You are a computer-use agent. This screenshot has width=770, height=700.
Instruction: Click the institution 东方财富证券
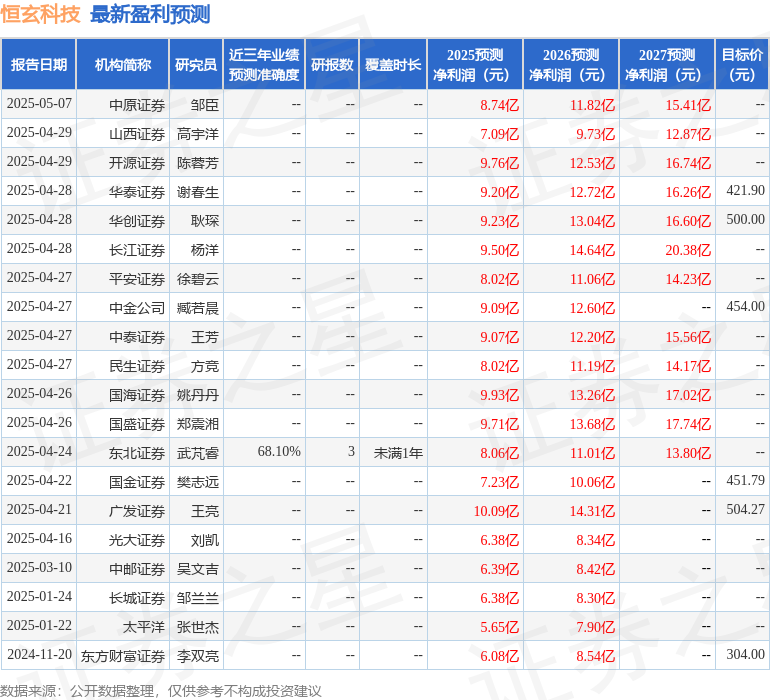(x=123, y=656)
